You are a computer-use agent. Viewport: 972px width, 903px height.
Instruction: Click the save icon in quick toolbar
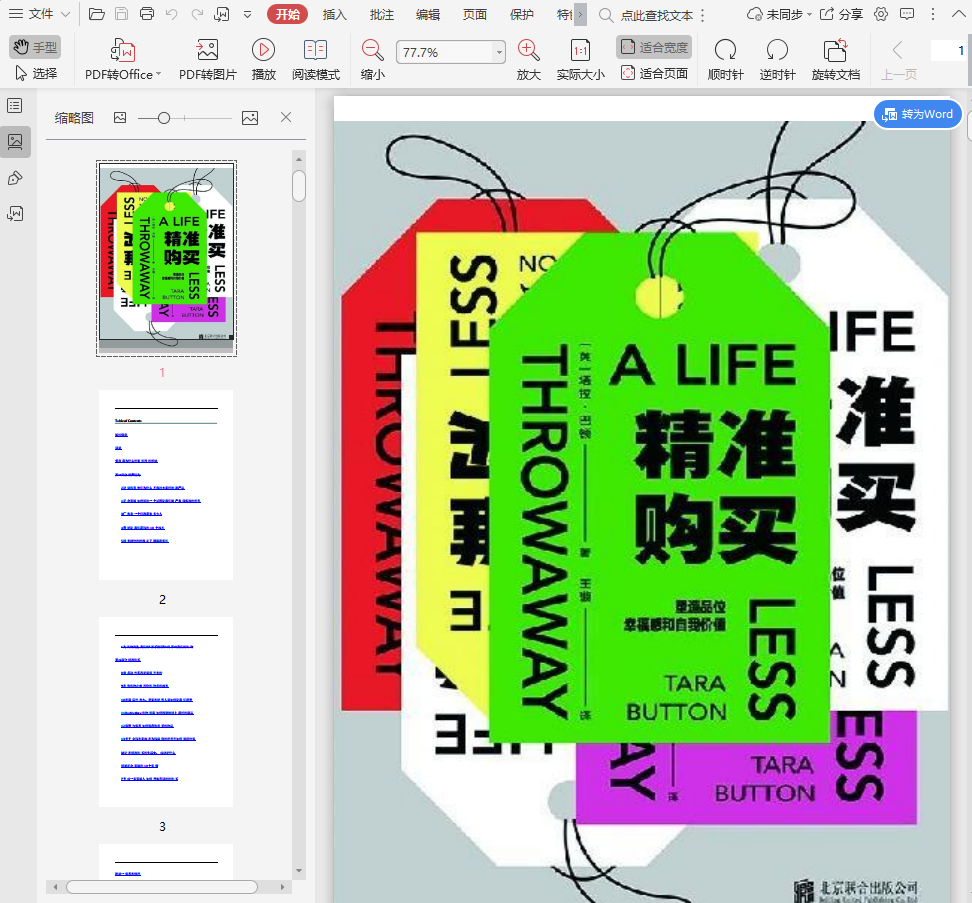122,14
